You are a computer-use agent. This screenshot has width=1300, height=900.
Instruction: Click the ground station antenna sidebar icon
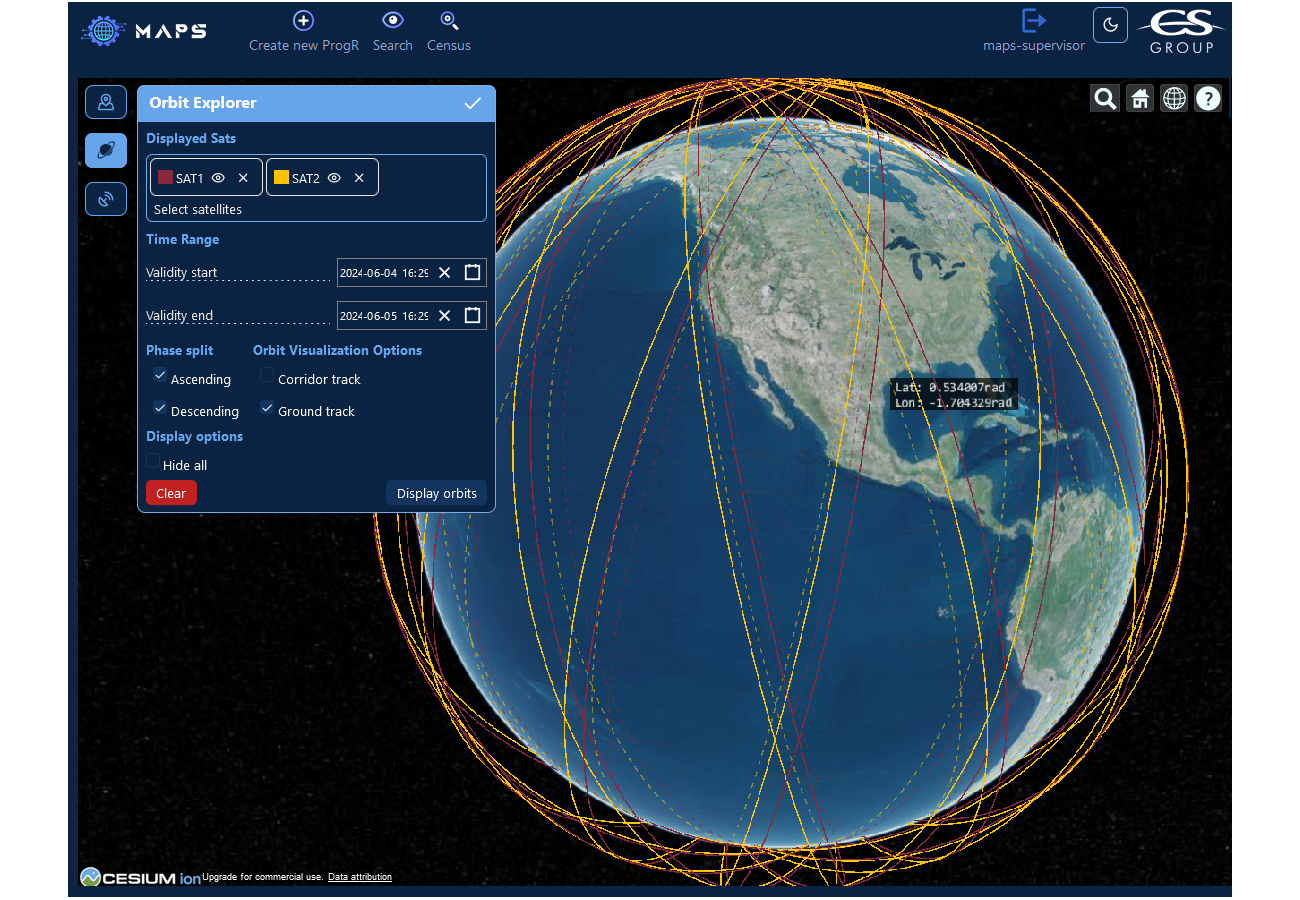106,199
